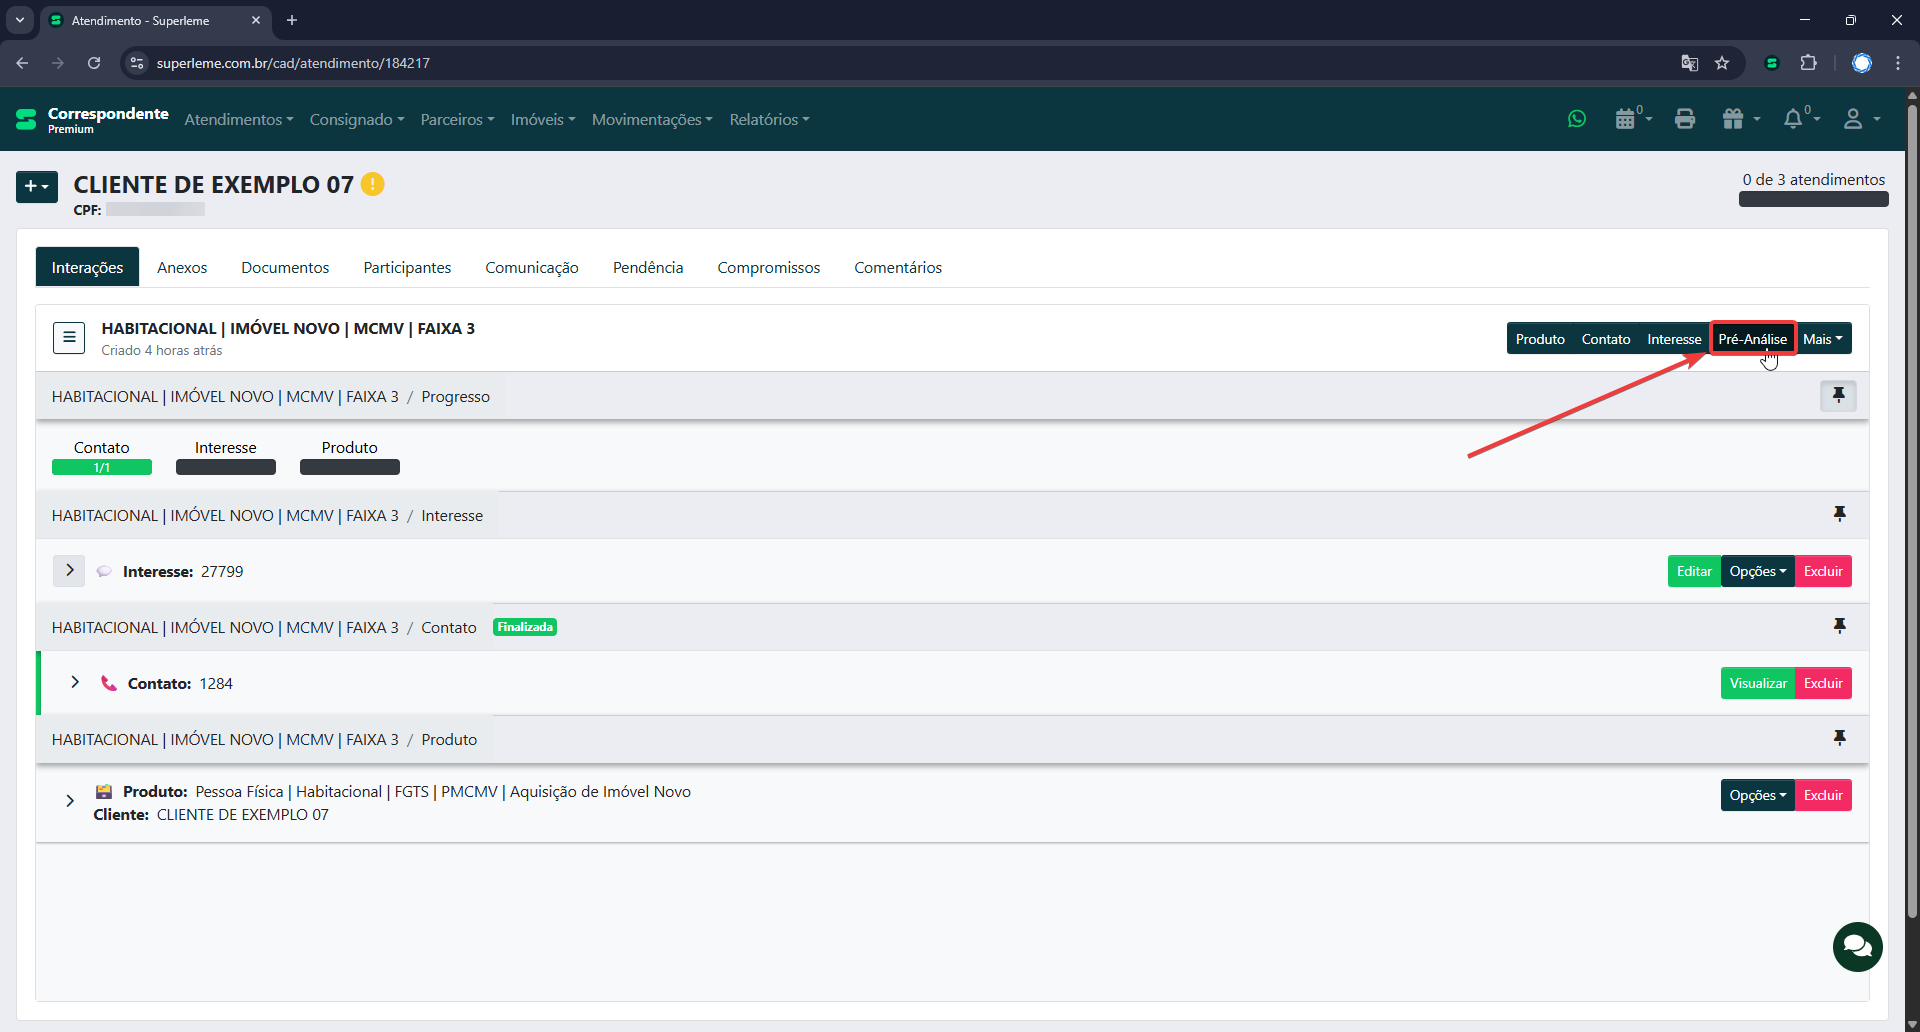The width and height of the screenshot is (1920, 1032).
Task: Click the hamburger list icon beside HABITACIONAL title
Action: tap(69, 338)
